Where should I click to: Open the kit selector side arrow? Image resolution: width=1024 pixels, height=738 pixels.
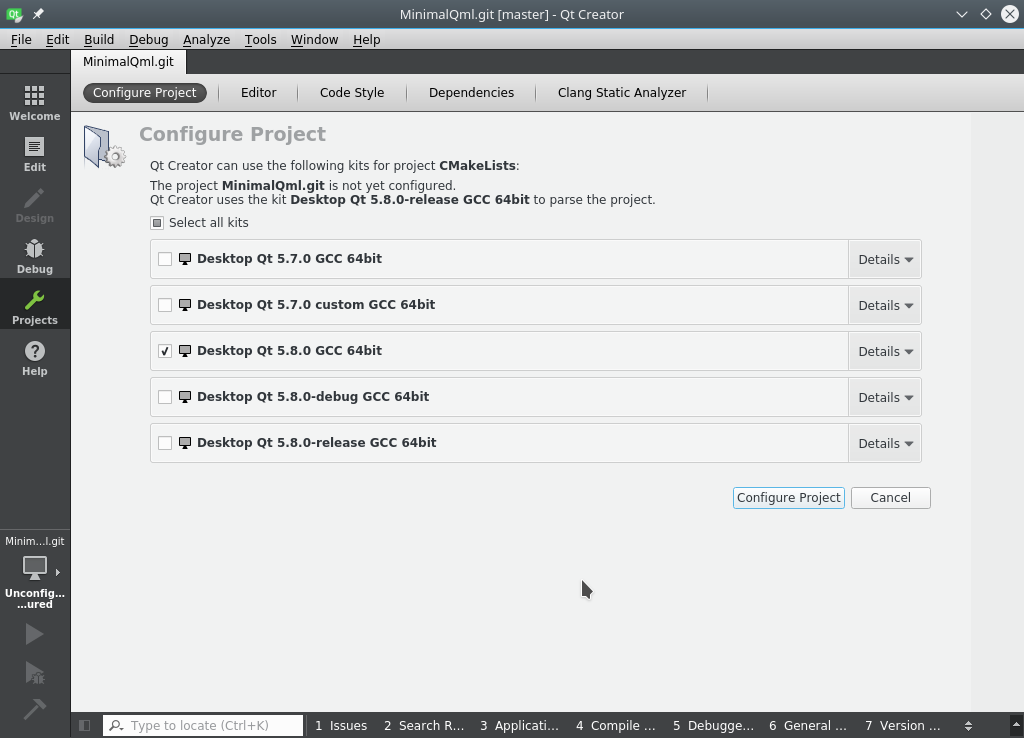tap(58, 572)
